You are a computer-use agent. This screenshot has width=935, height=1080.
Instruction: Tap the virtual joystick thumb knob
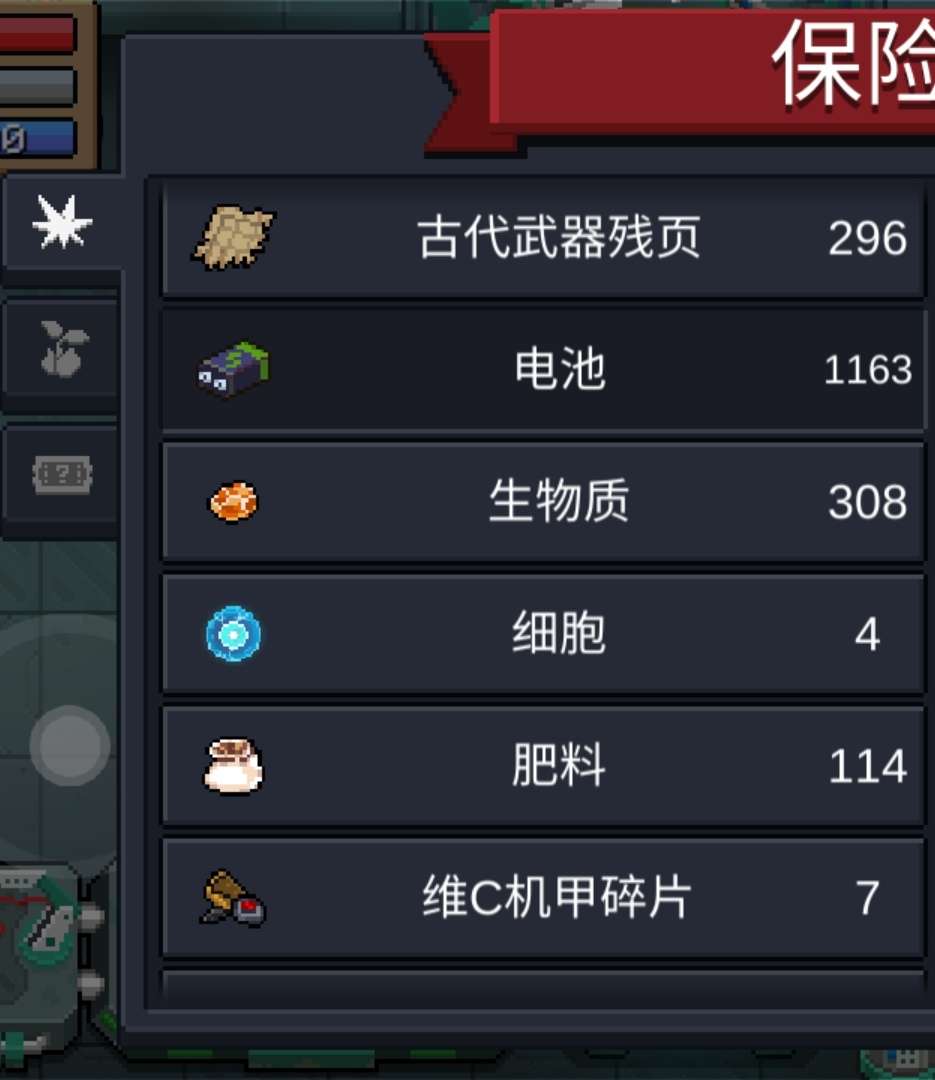pyautogui.click(x=70, y=745)
